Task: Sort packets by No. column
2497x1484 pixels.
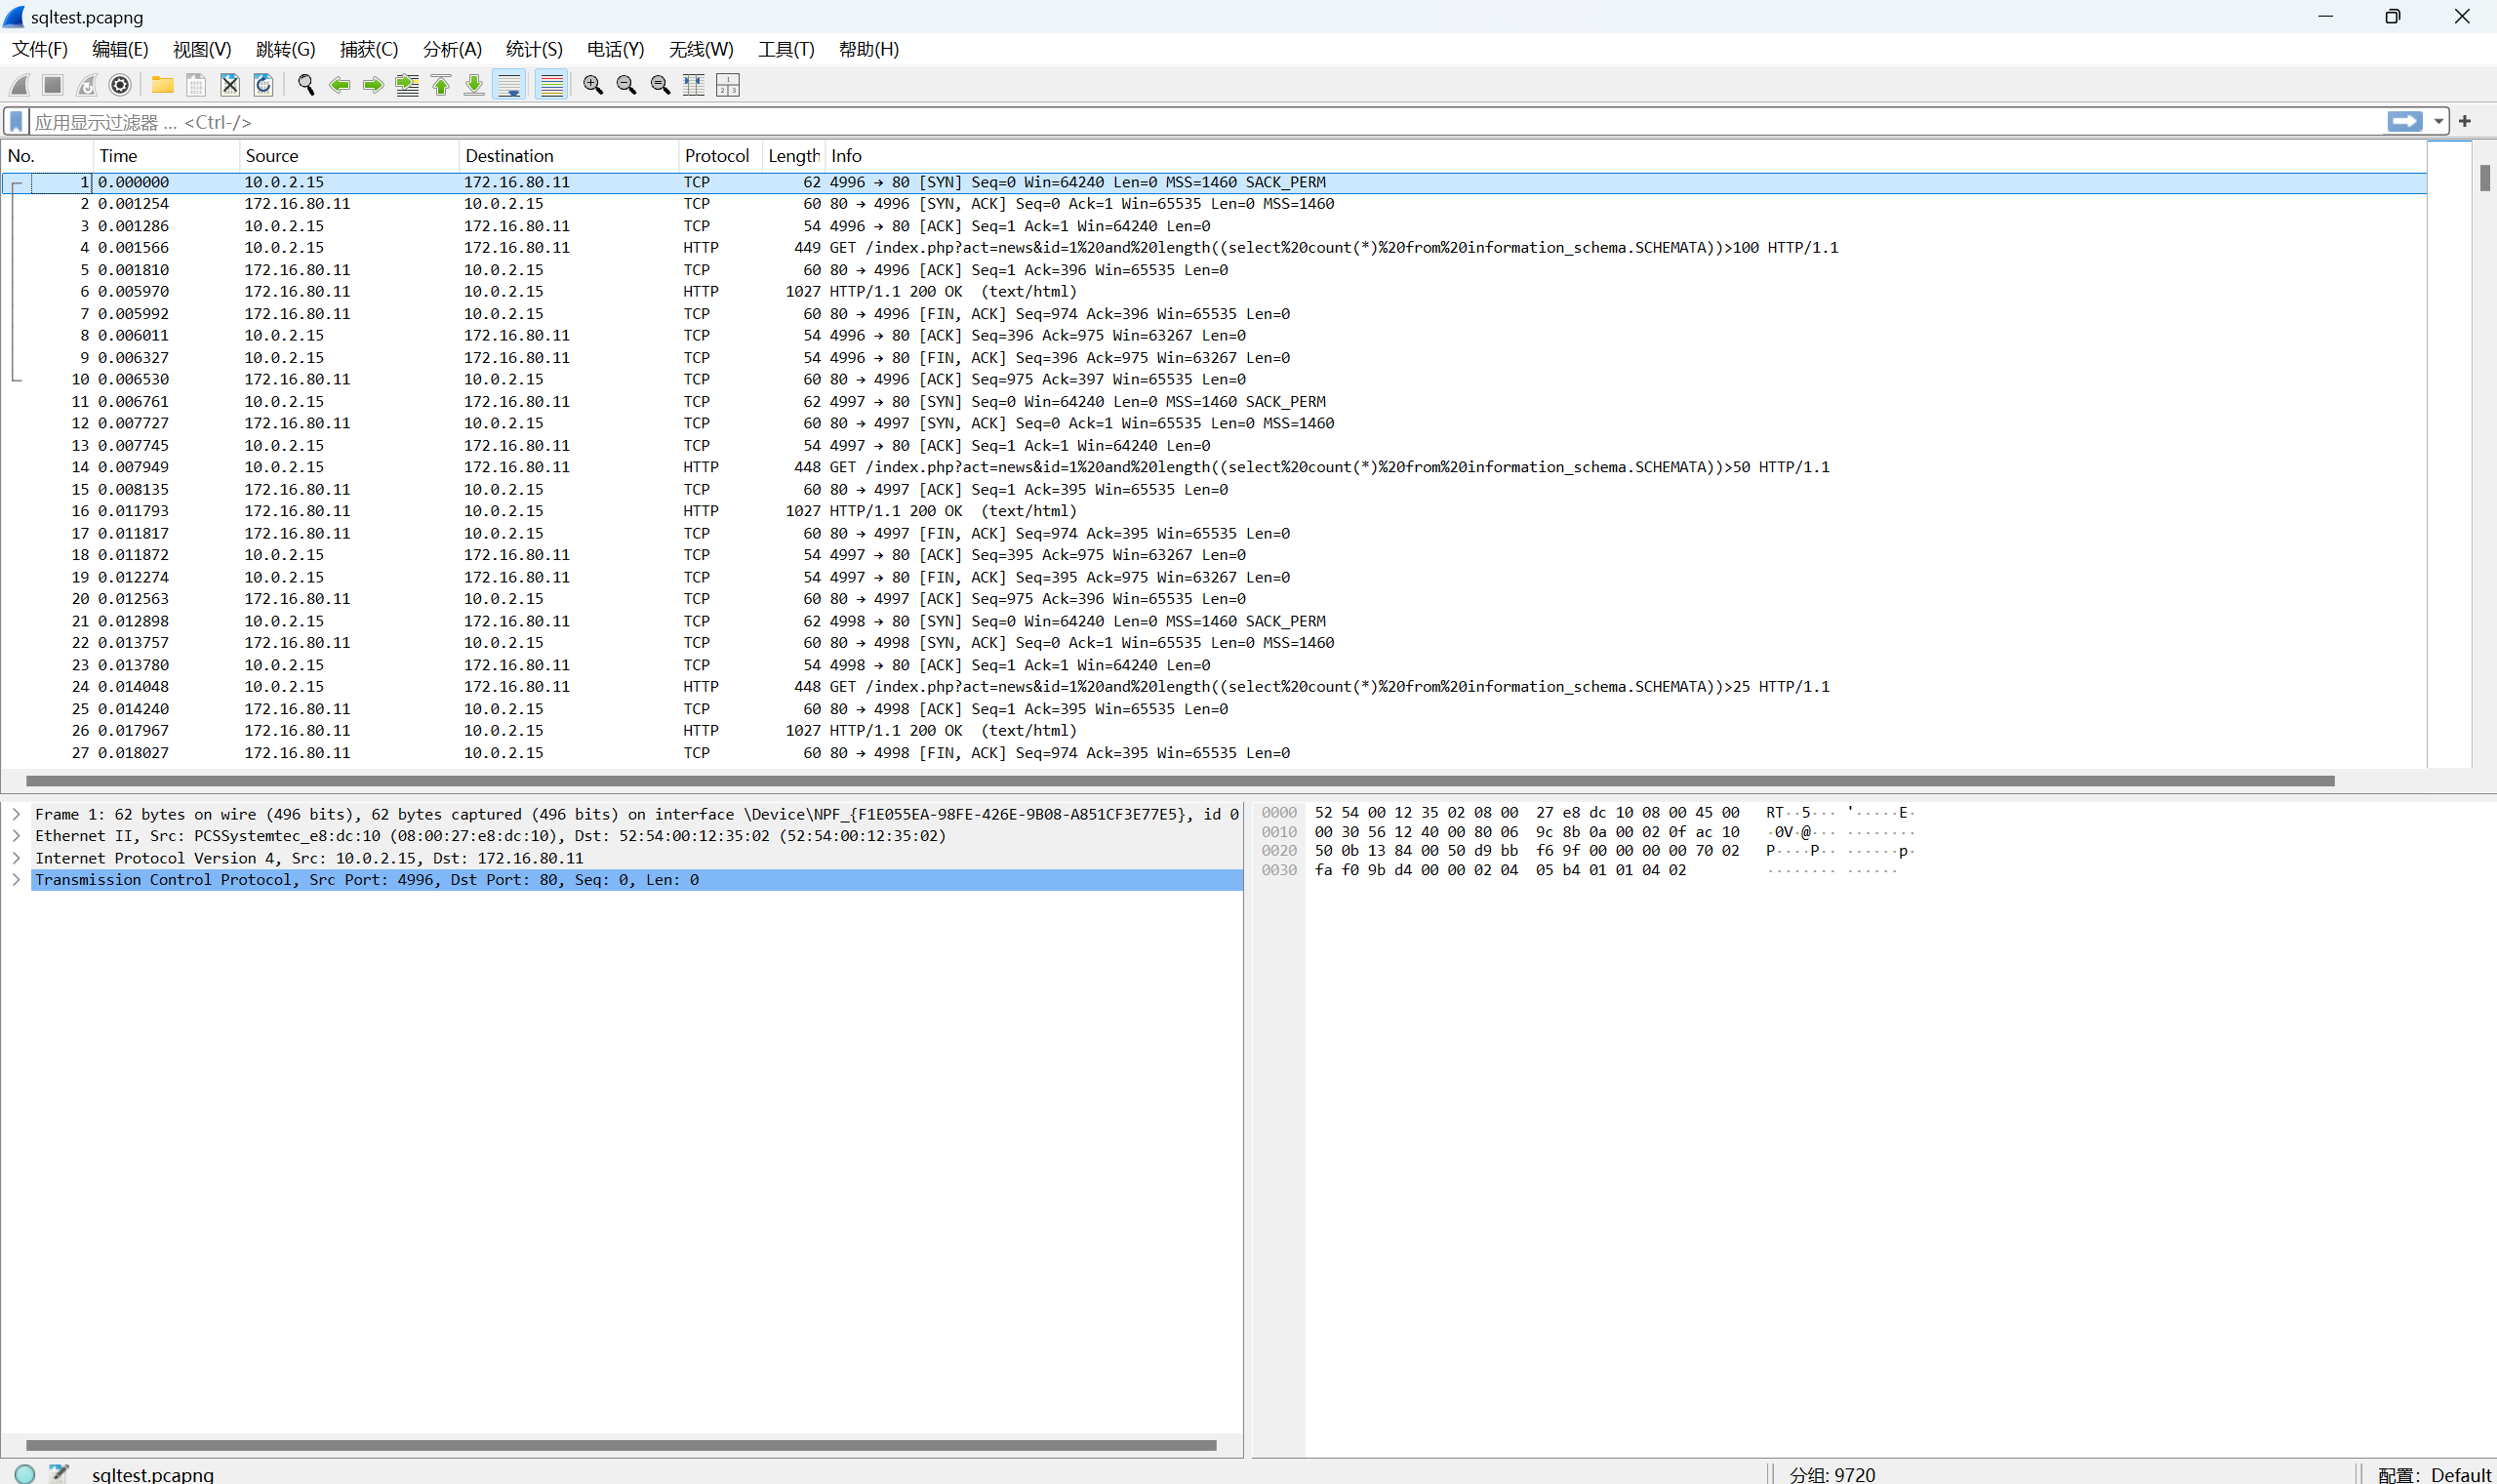Action: pyautogui.click(x=47, y=156)
